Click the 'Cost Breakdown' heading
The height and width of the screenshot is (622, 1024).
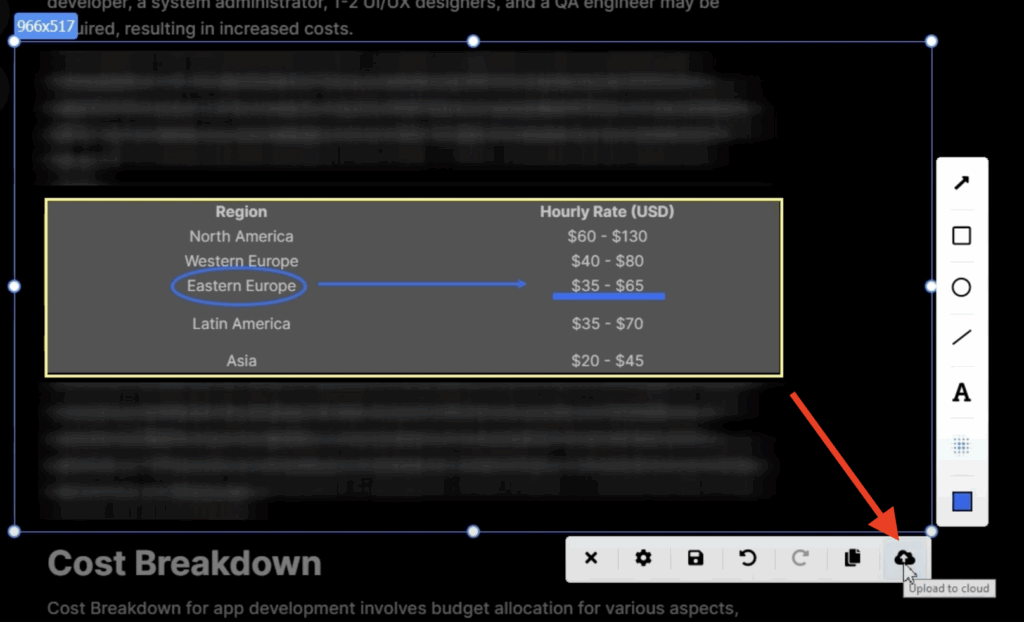(x=184, y=563)
